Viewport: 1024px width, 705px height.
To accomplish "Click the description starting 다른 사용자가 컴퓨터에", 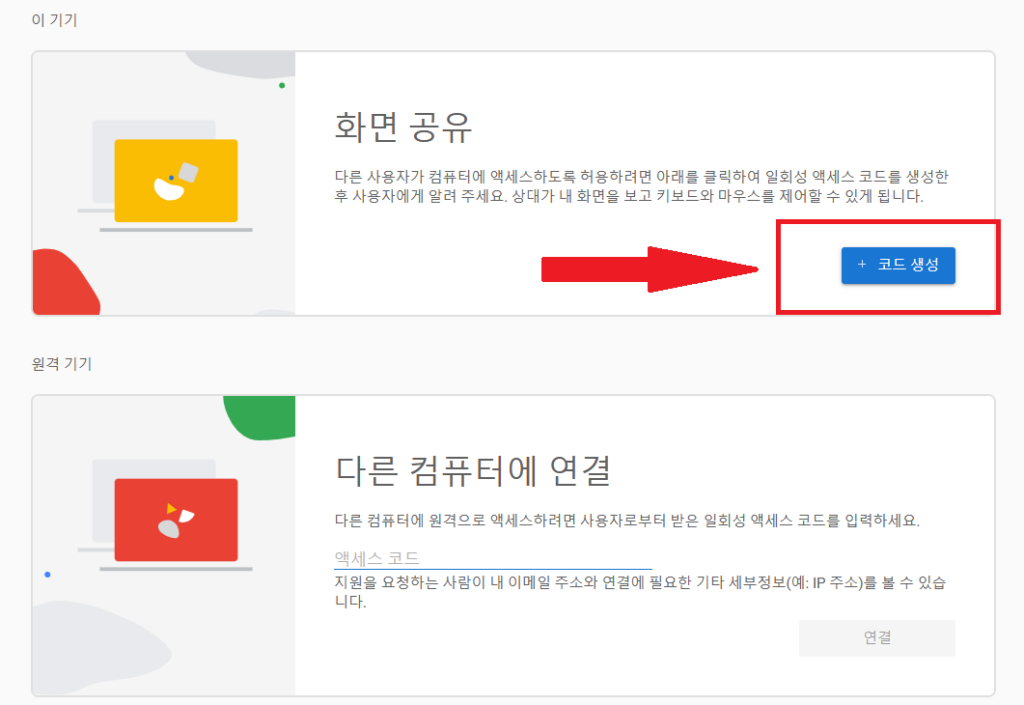I will [641, 186].
